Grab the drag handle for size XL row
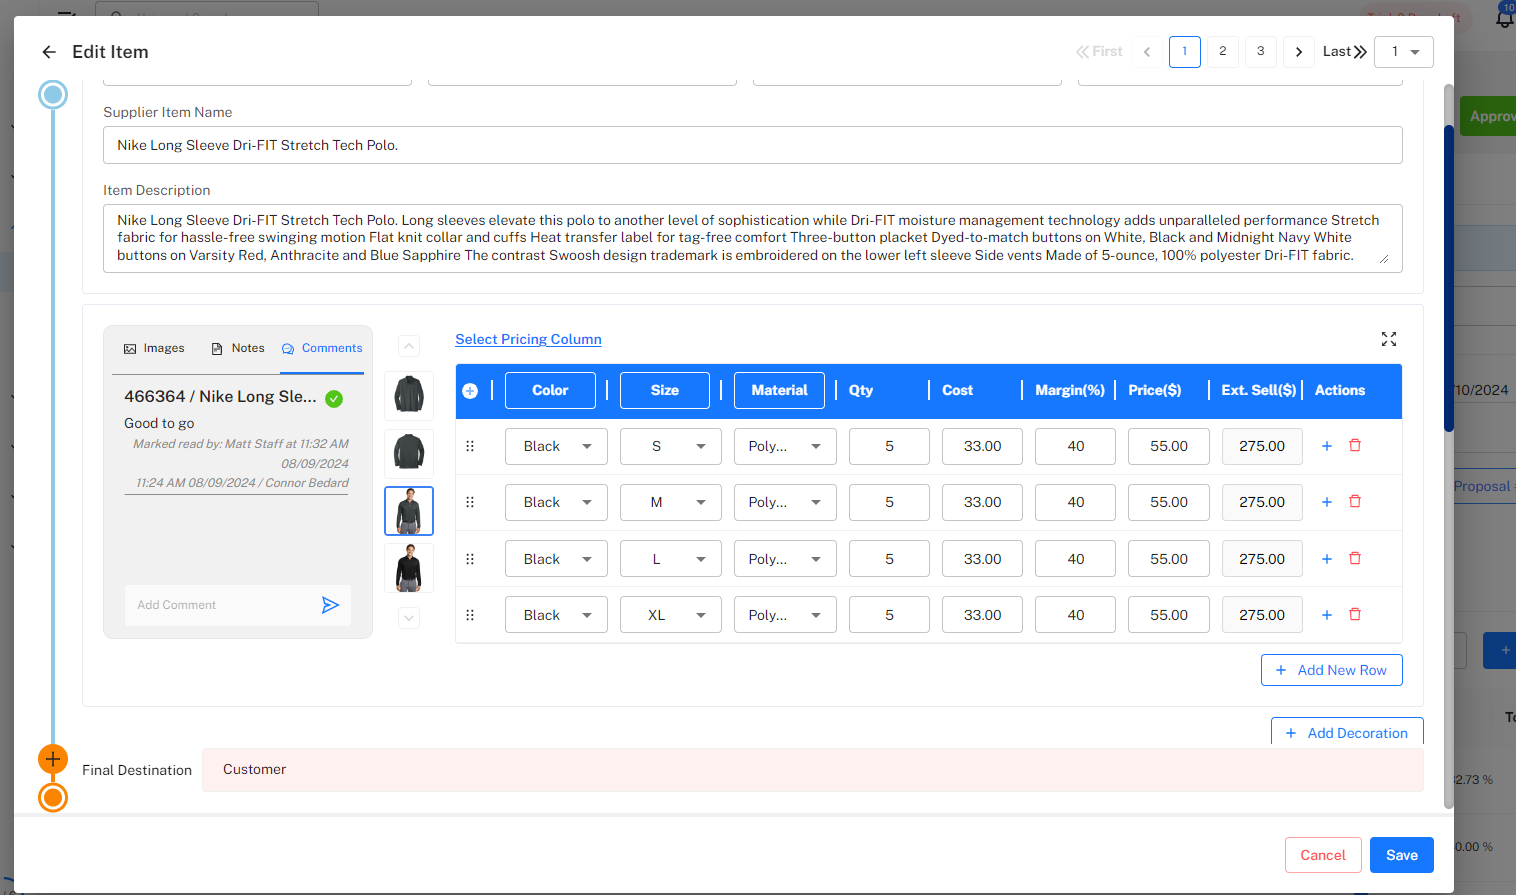The image size is (1516, 895). (470, 616)
